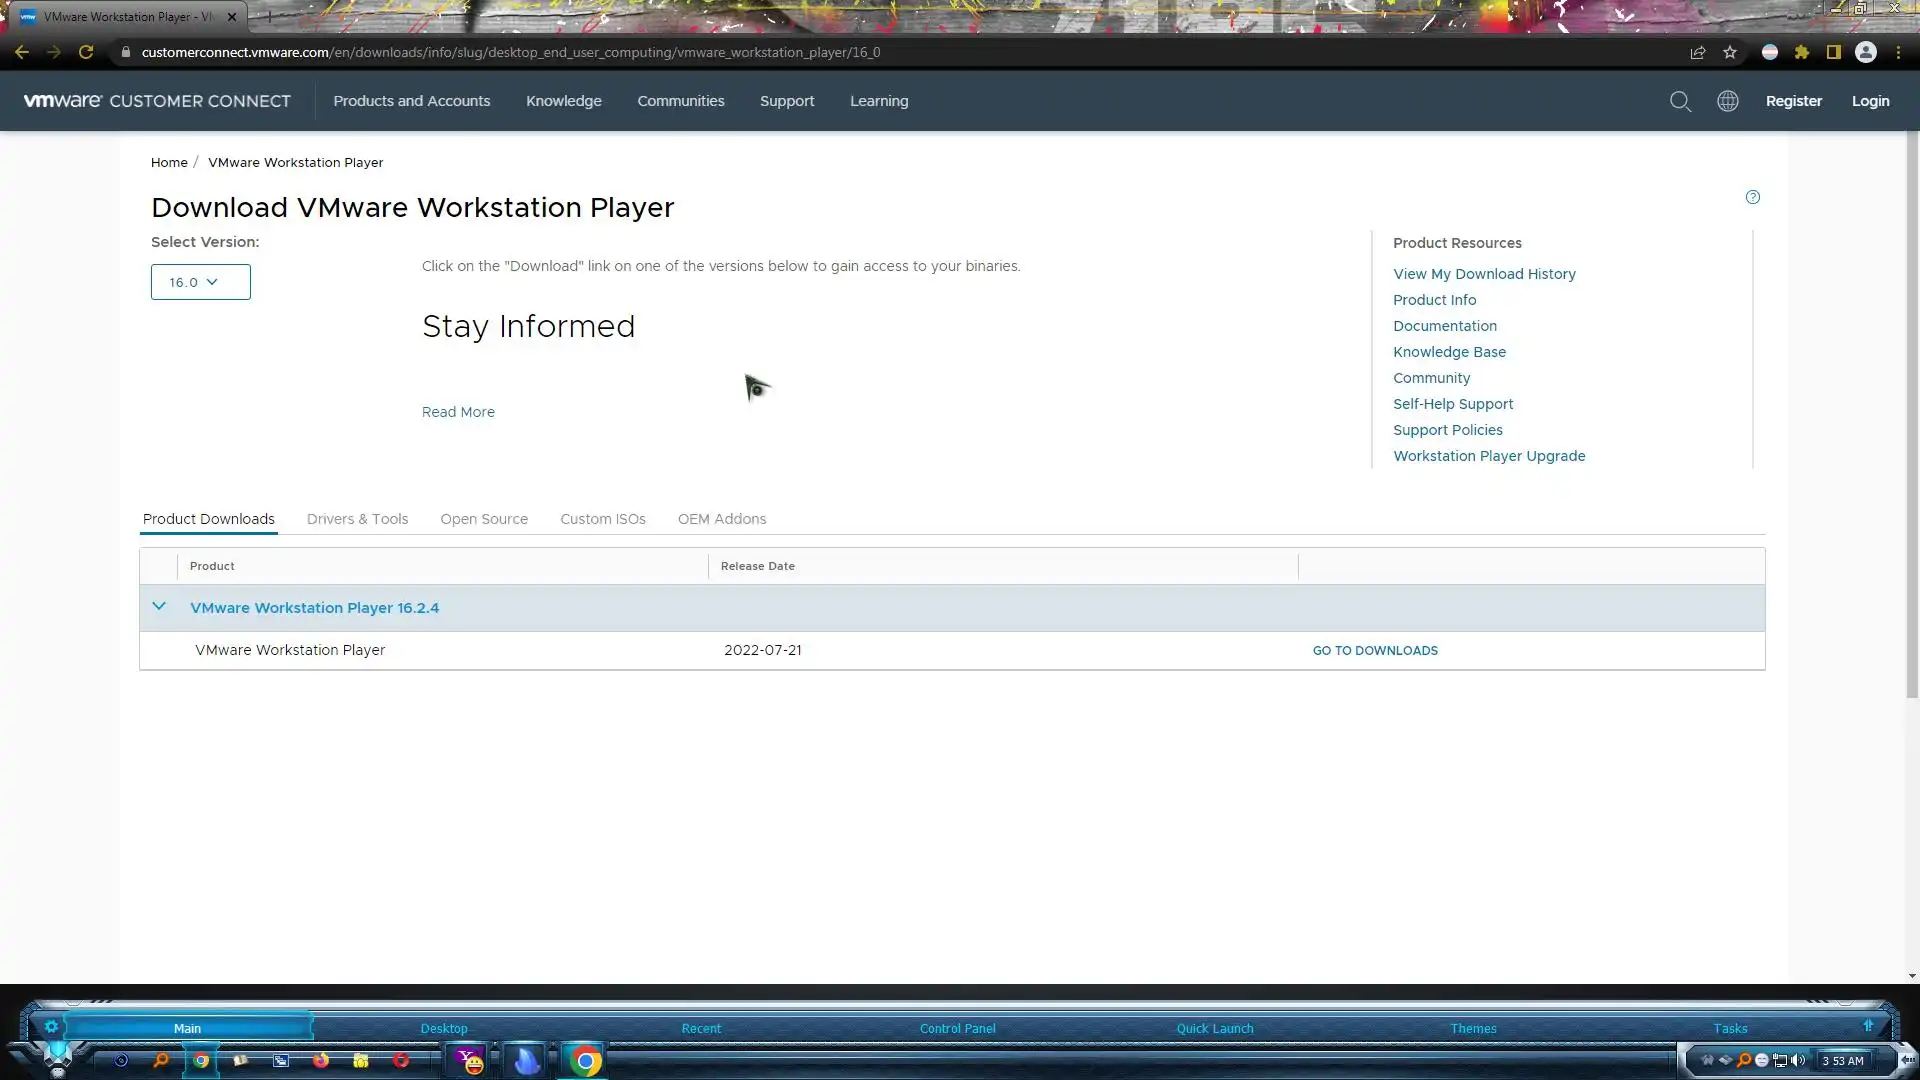Click the search magnifier icon in the header
Screen dimensions: 1920x1080
point(1680,101)
